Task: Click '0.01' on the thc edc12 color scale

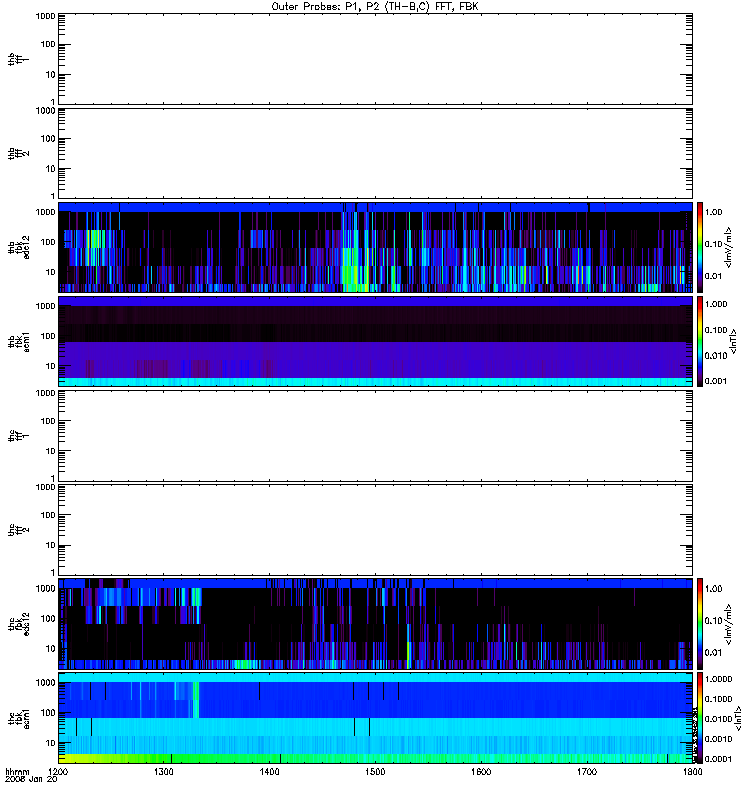Action: click(x=714, y=653)
